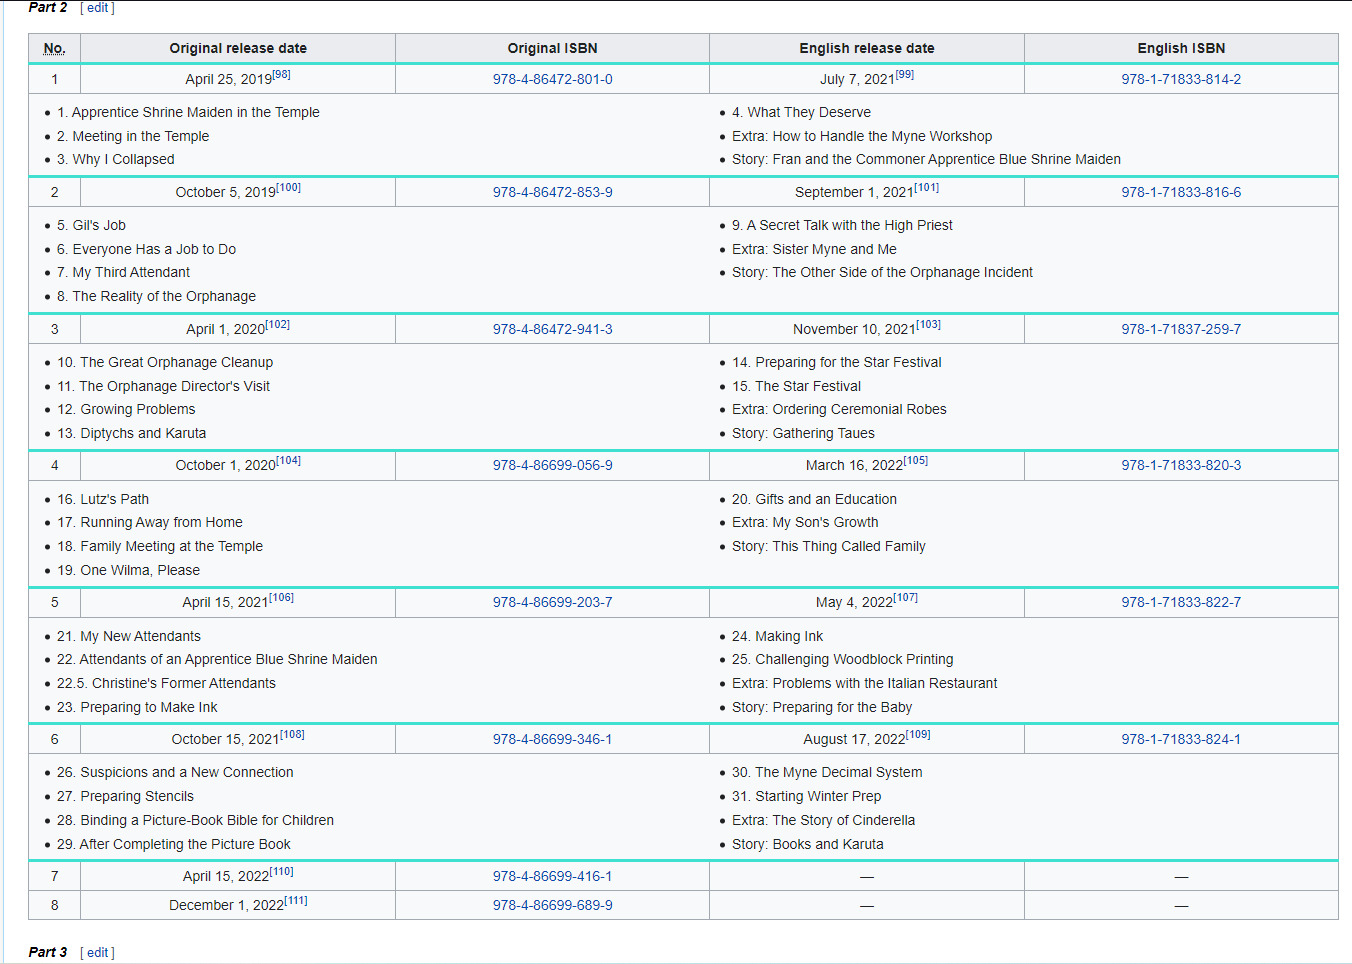Screen dimensions: 1352x964
Task: Click the Part 2 edit link
Action: tap(97, 8)
